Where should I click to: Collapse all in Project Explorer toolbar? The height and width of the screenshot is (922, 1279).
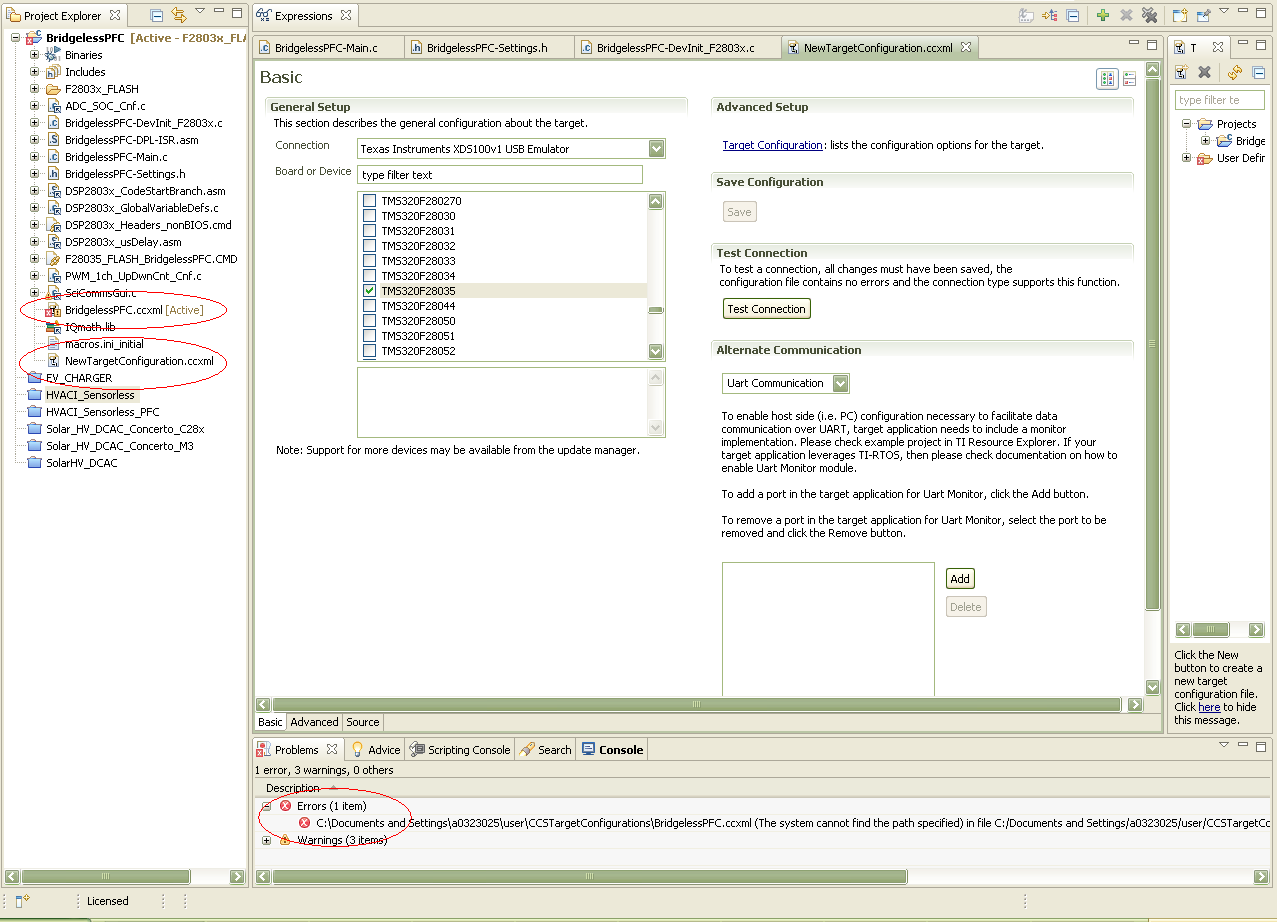[x=157, y=15]
